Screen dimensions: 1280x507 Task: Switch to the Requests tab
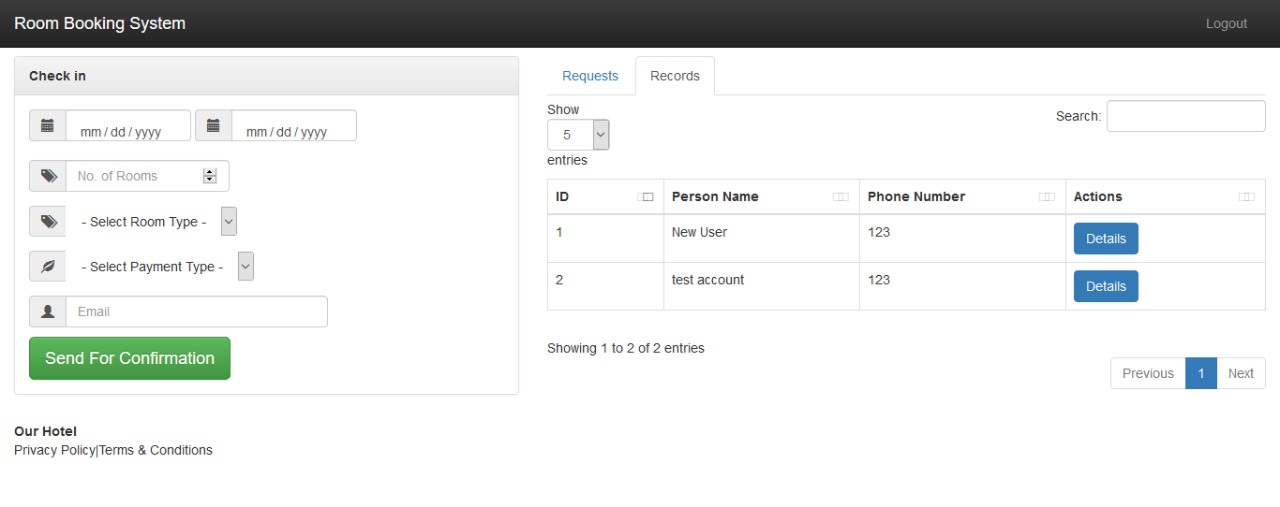[590, 76]
